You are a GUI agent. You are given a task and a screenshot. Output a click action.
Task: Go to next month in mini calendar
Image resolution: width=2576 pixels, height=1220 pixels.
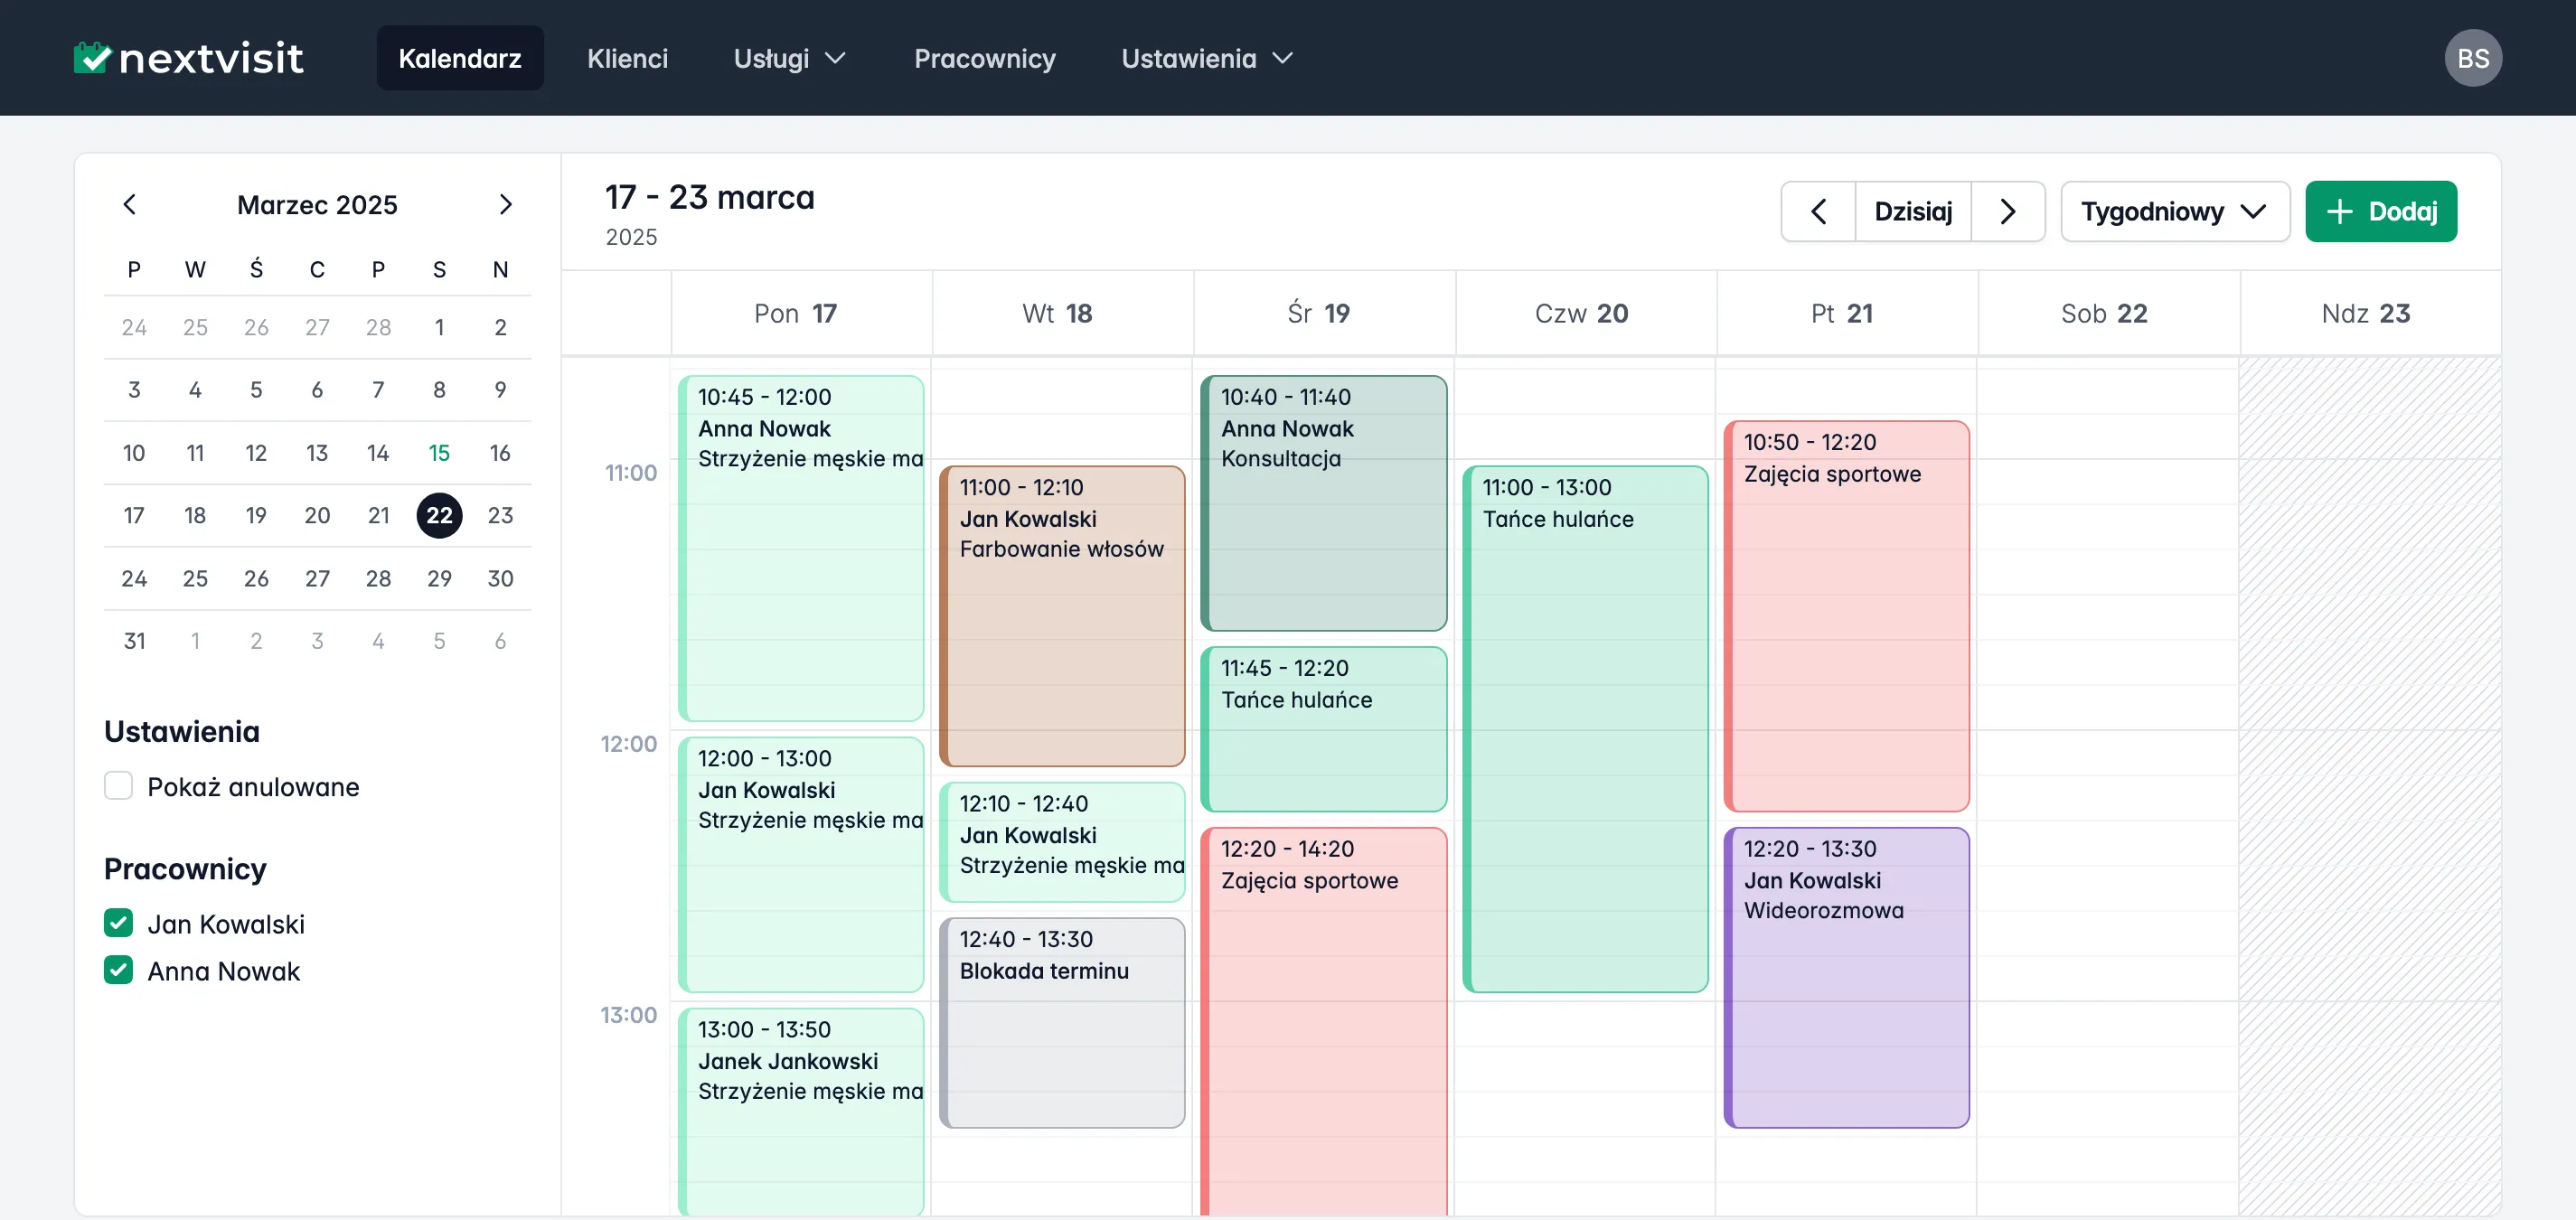click(x=505, y=205)
